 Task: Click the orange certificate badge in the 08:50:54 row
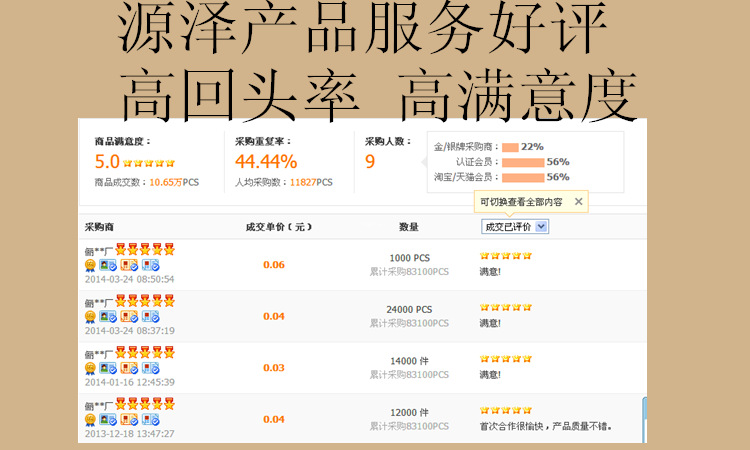(x=129, y=265)
